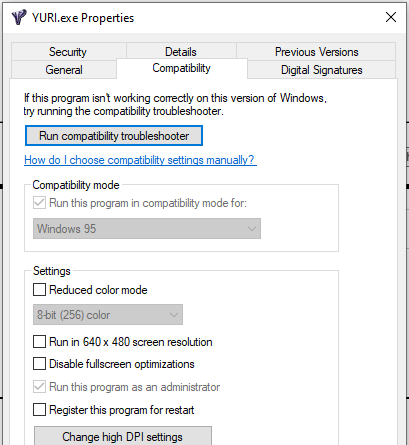The width and height of the screenshot is (409, 445).
Task: Close the YURI.exe Properties dialog
Action: tap(391, 17)
